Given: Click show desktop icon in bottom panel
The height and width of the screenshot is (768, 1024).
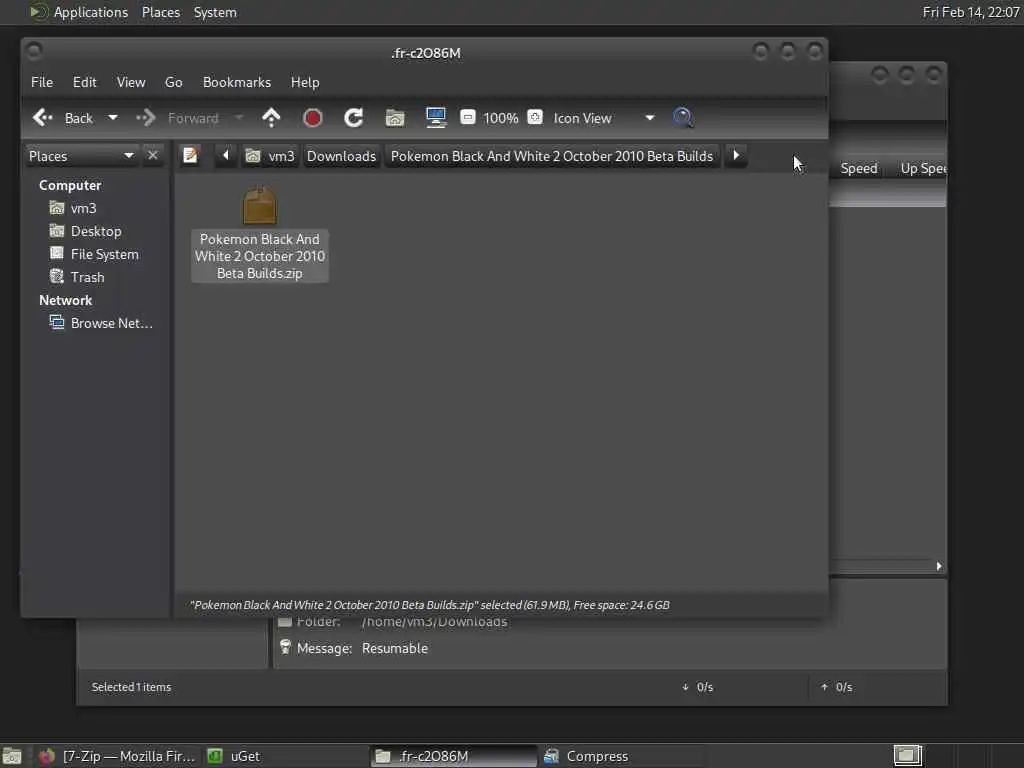Looking at the screenshot, I should click(x=12, y=756).
